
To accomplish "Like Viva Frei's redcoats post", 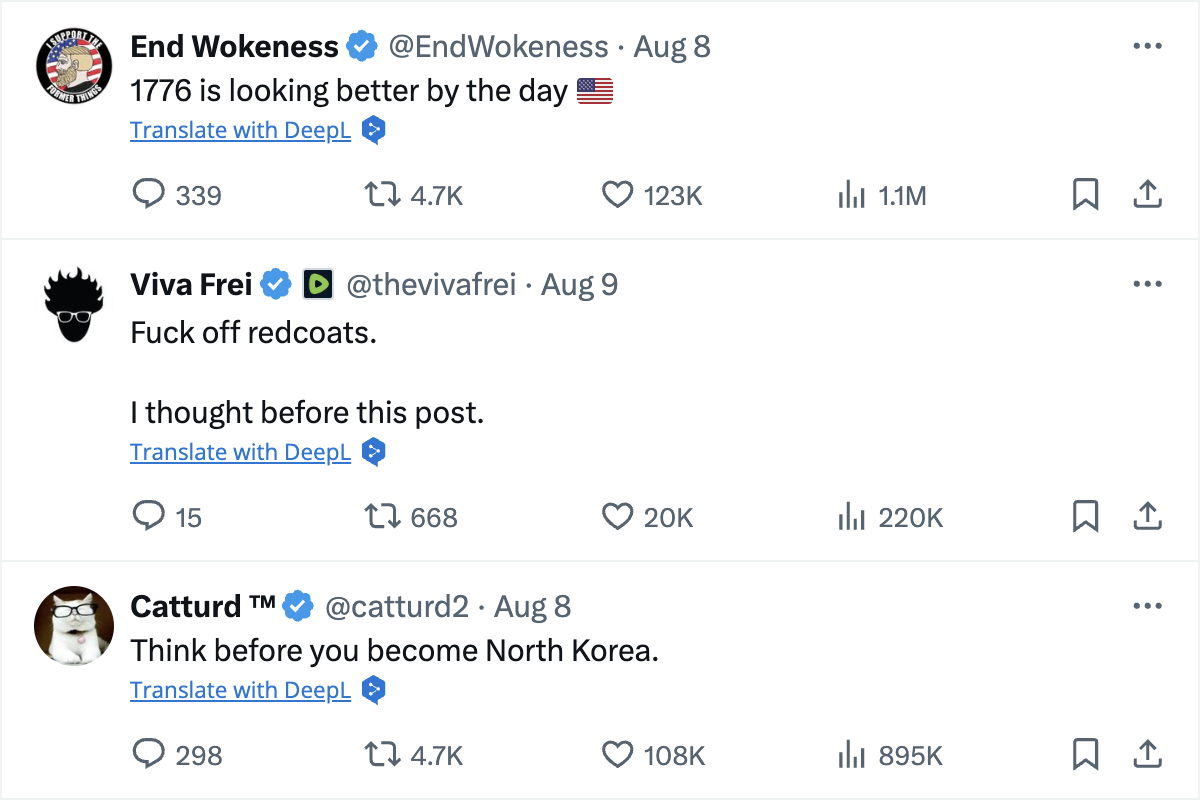I will click(617, 516).
